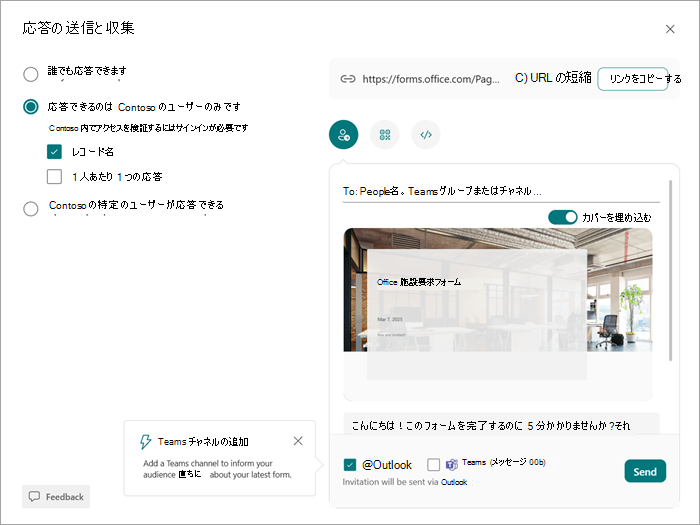
Task: Open the Feedback button
Action: [56, 496]
